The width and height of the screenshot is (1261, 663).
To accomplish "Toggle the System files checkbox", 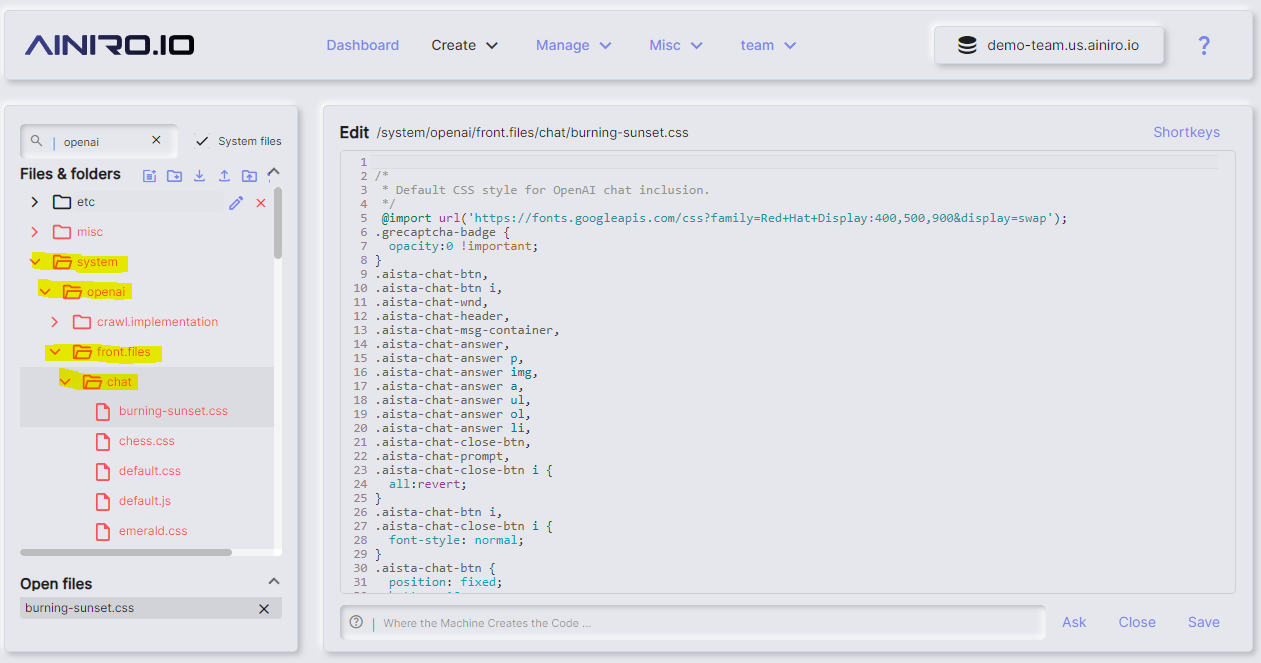I will (x=202, y=141).
